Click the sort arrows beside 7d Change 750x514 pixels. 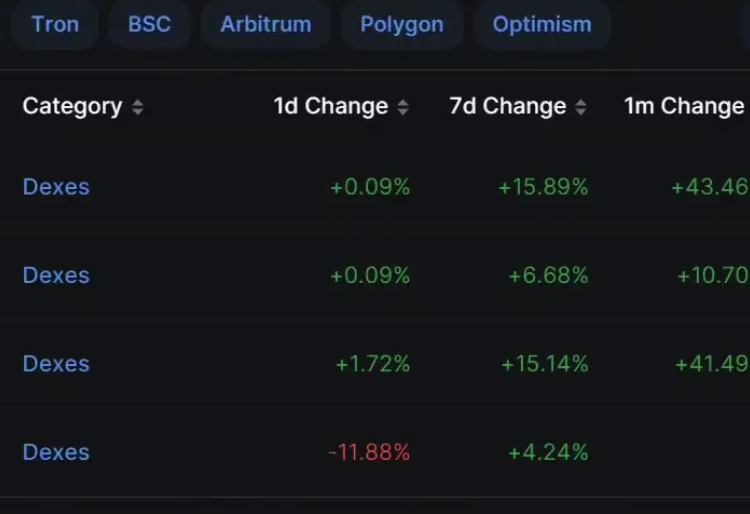(x=581, y=107)
